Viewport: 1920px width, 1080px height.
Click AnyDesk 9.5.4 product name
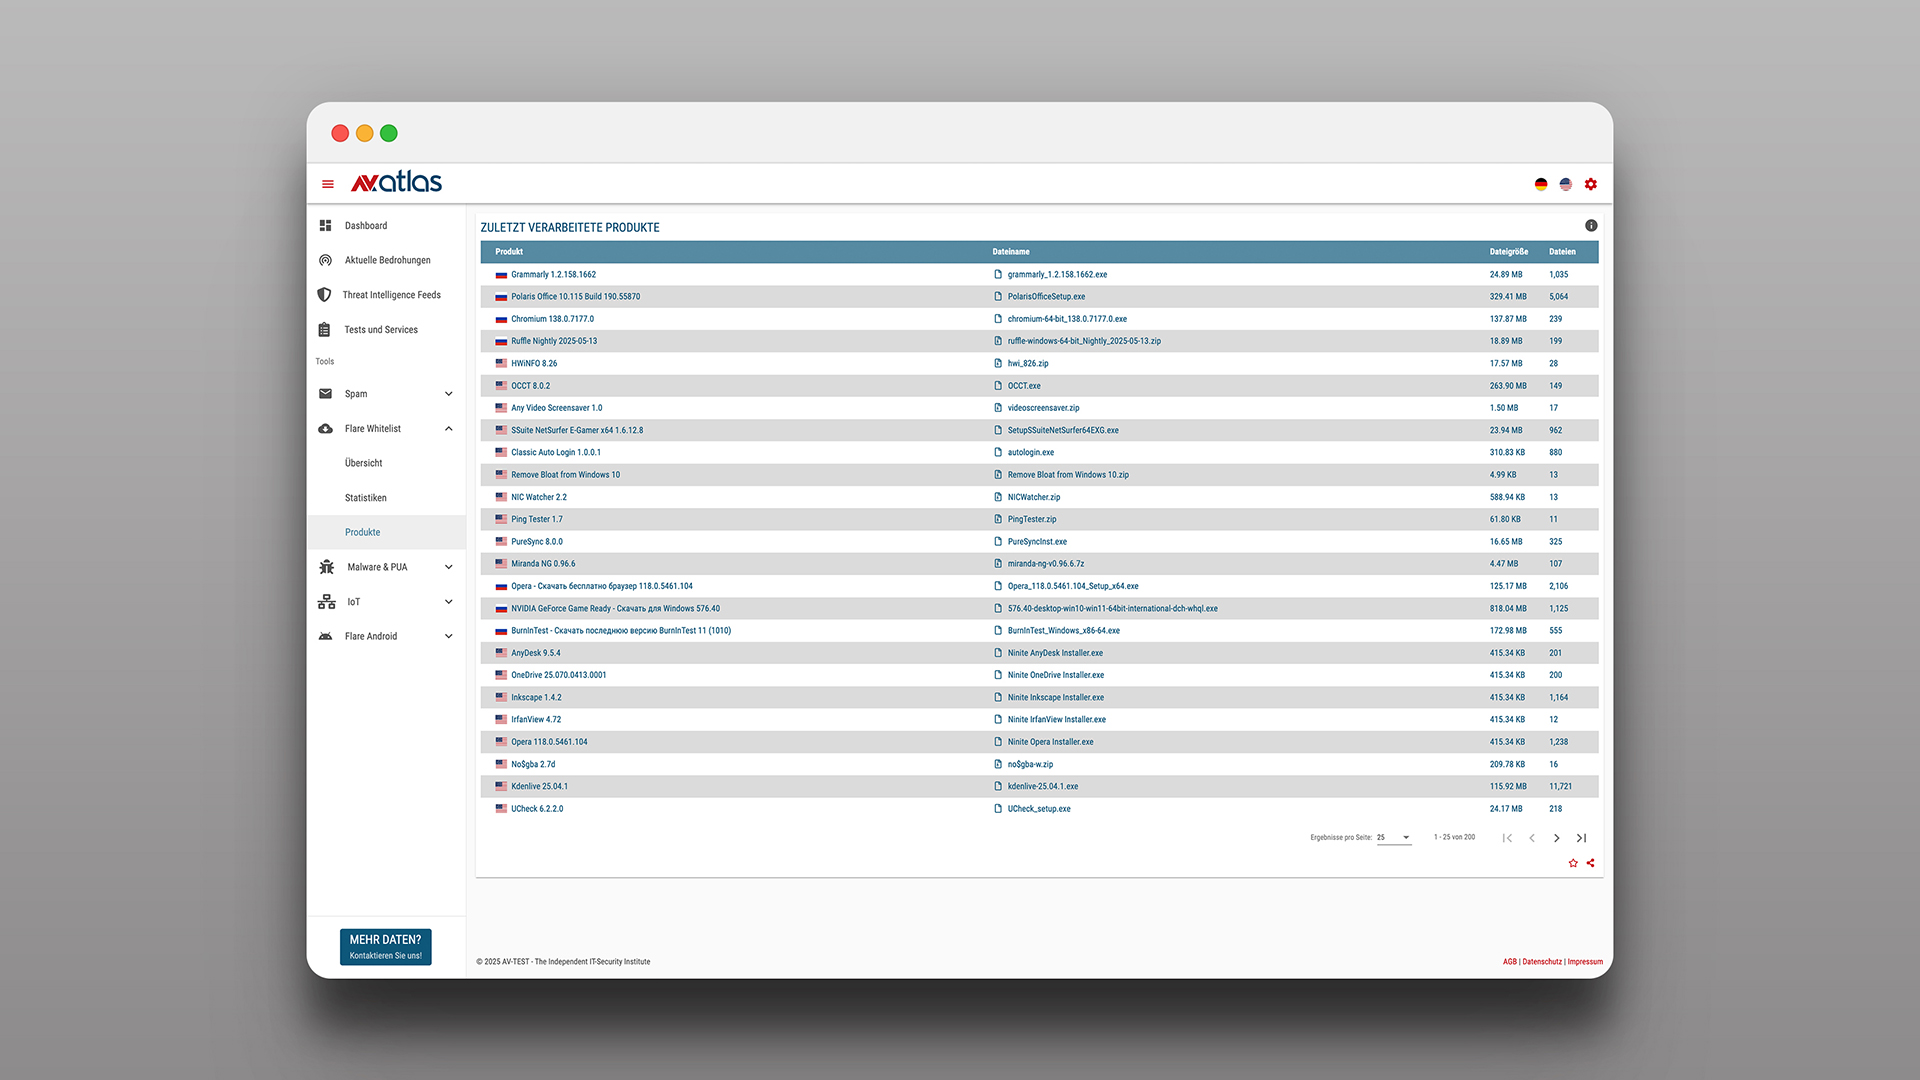[536, 653]
